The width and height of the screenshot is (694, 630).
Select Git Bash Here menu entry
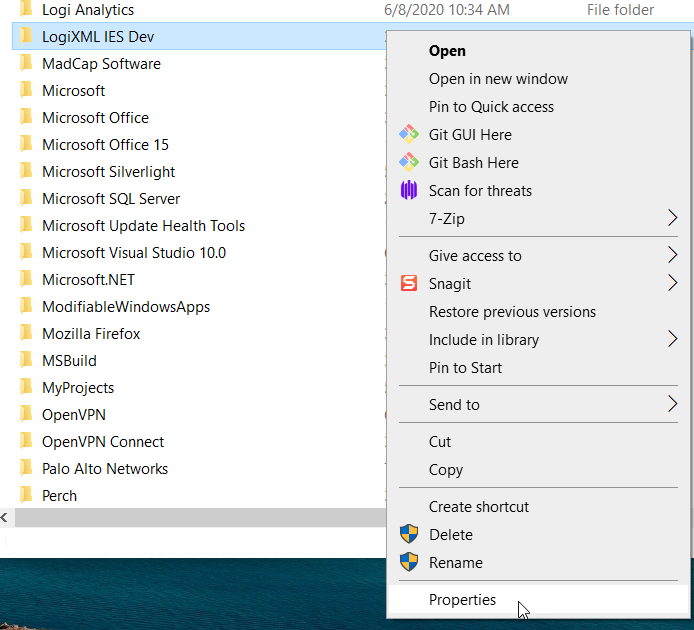[539, 162]
